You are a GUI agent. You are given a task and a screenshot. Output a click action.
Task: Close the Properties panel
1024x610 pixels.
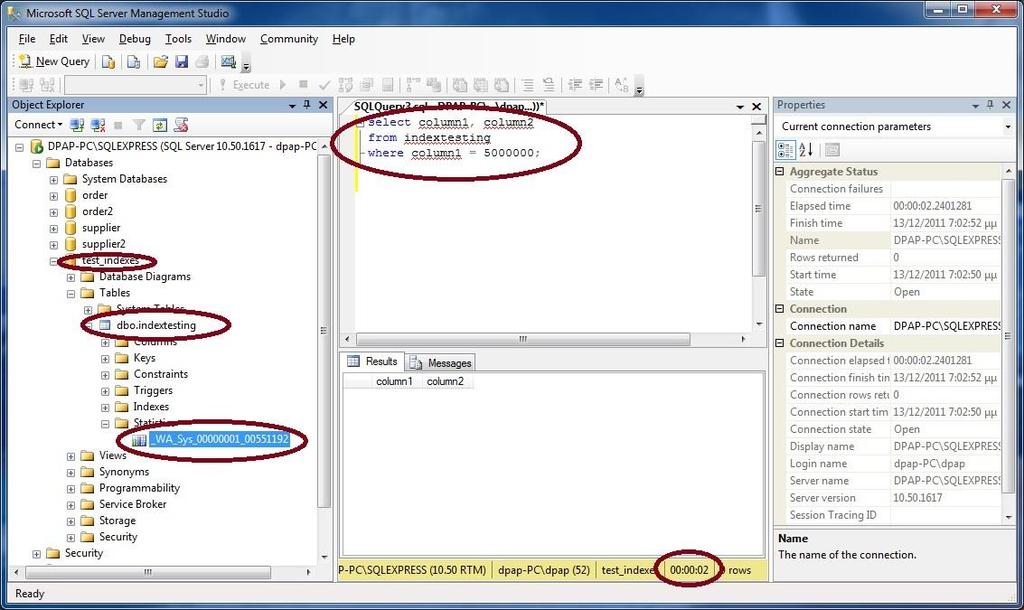[x=1006, y=104]
